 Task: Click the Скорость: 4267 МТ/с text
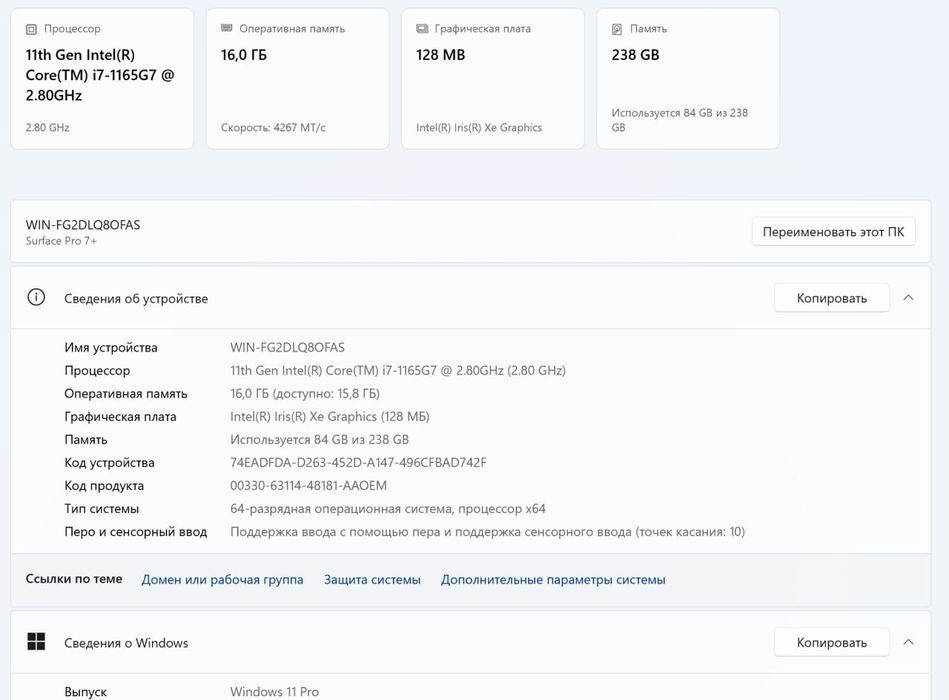click(273, 128)
